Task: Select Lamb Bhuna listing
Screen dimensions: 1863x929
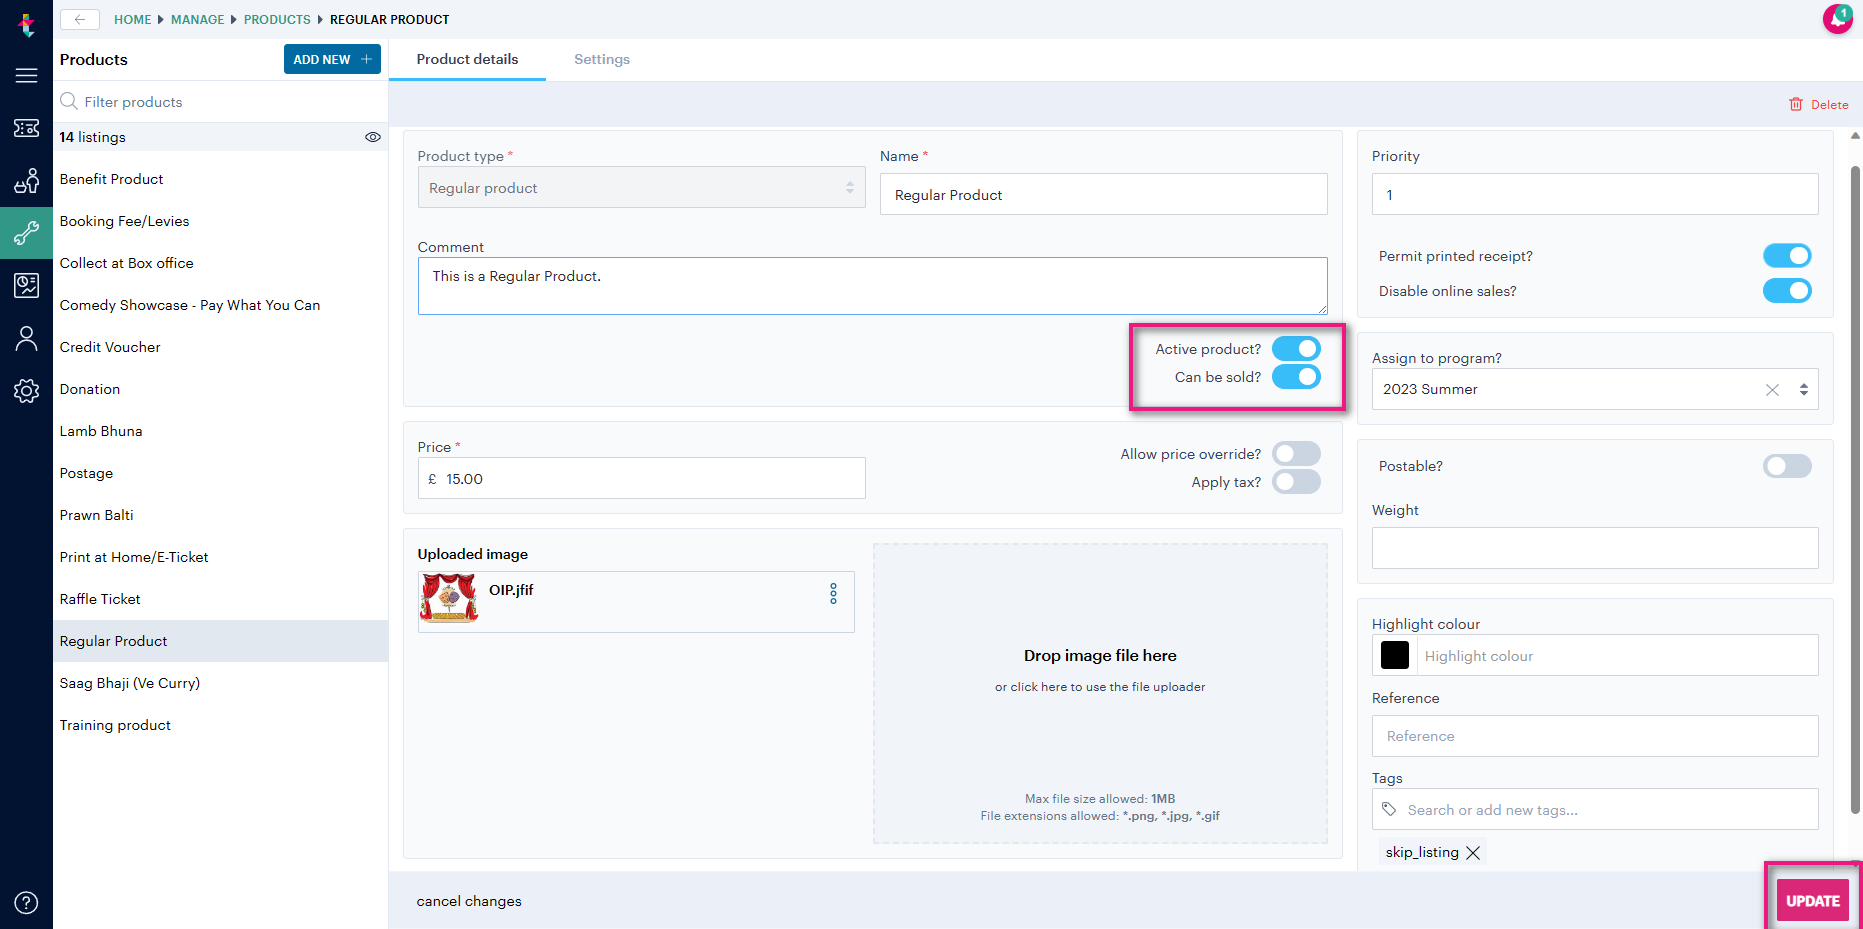Action: (220, 431)
